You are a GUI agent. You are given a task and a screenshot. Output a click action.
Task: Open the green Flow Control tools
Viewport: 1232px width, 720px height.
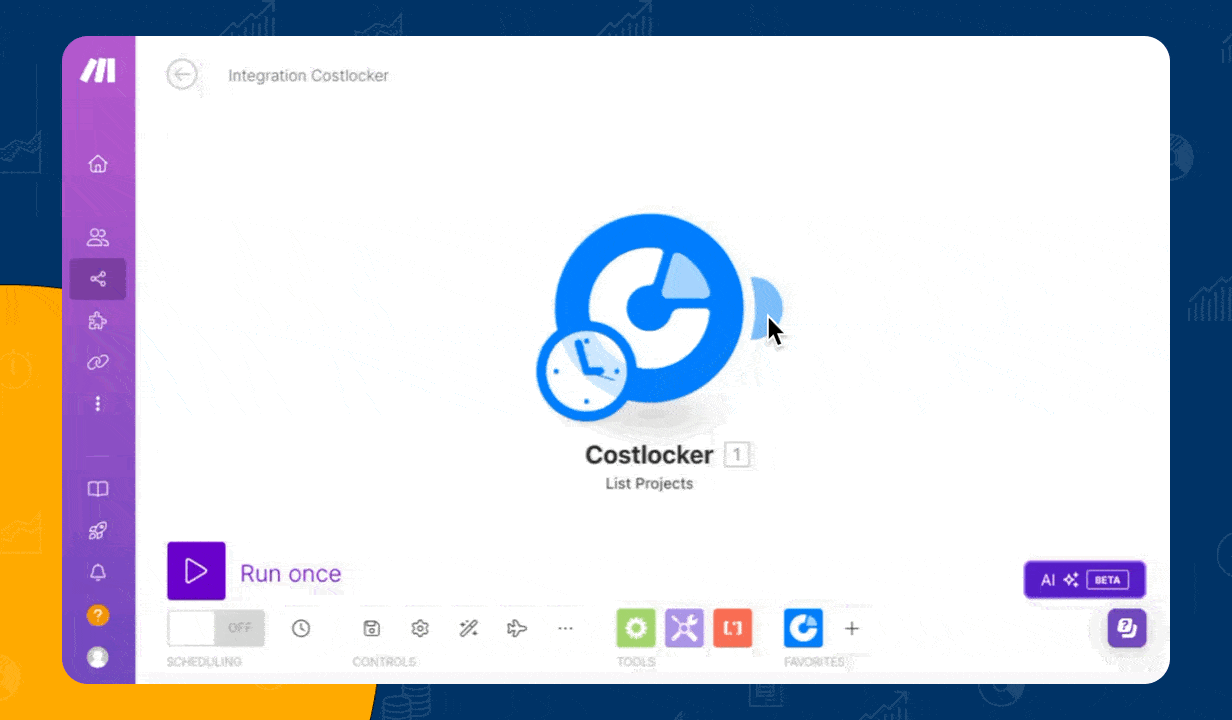tap(635, 628)
